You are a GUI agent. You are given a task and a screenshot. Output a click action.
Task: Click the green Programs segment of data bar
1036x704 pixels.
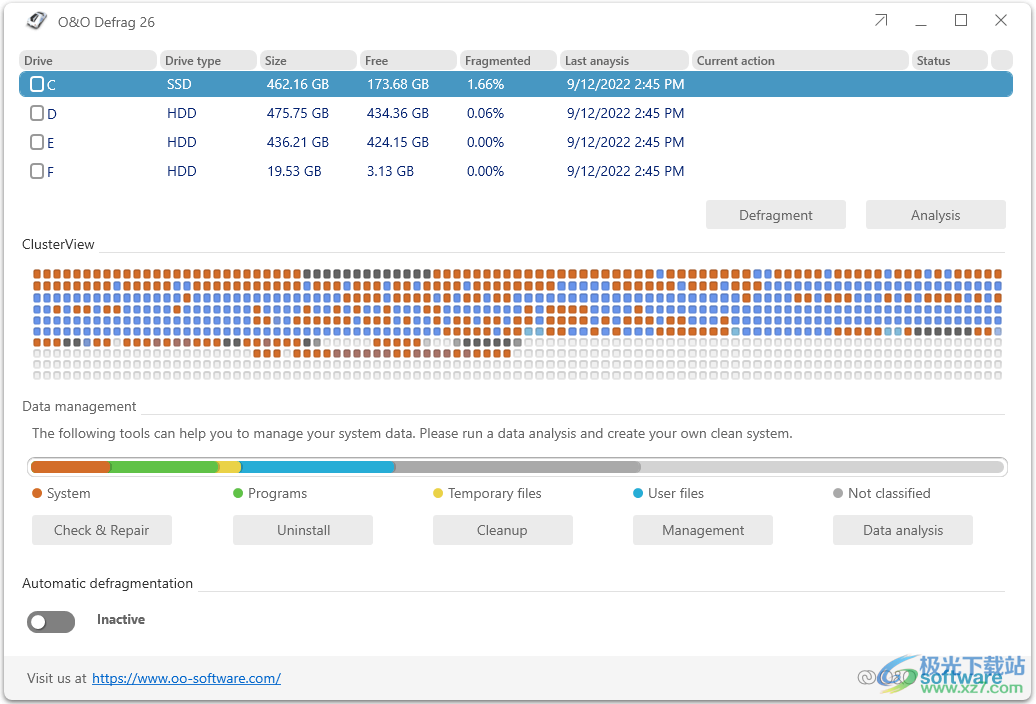click(165, 467)
